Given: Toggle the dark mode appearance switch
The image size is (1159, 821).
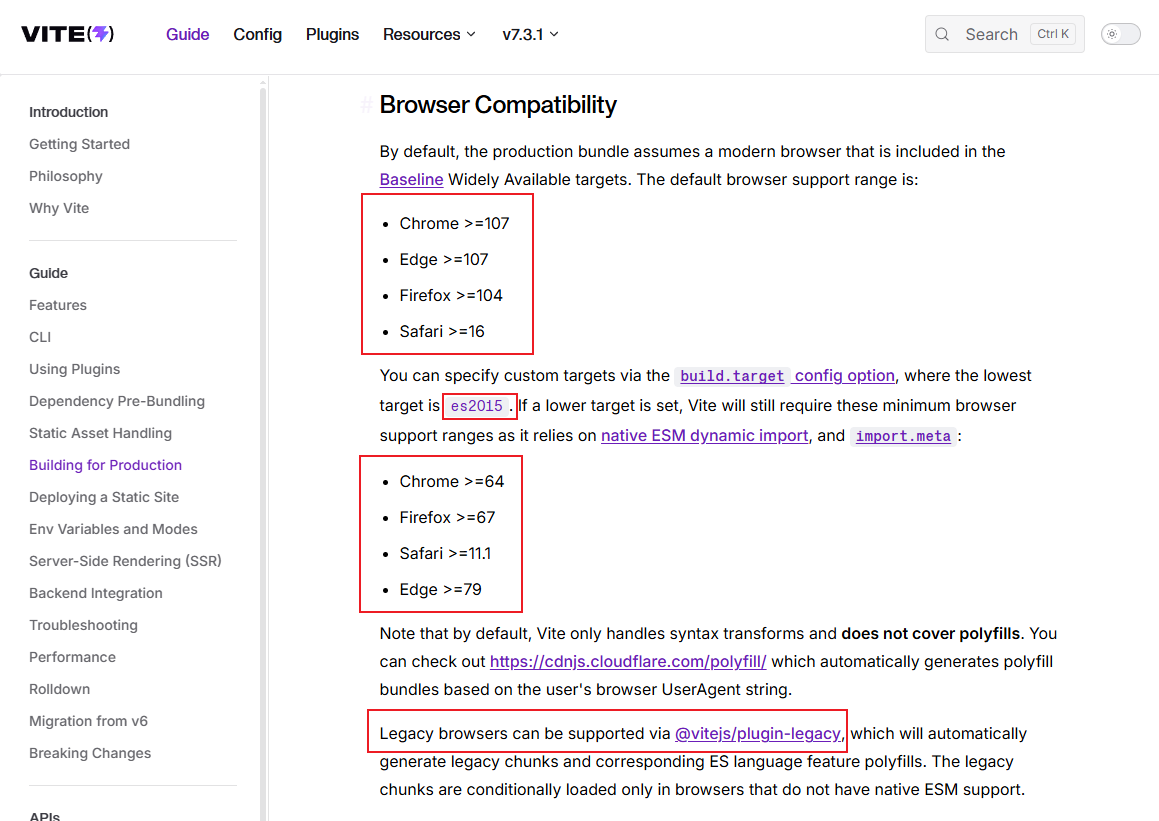Looking at the screenshot, I should [1120, 34].
